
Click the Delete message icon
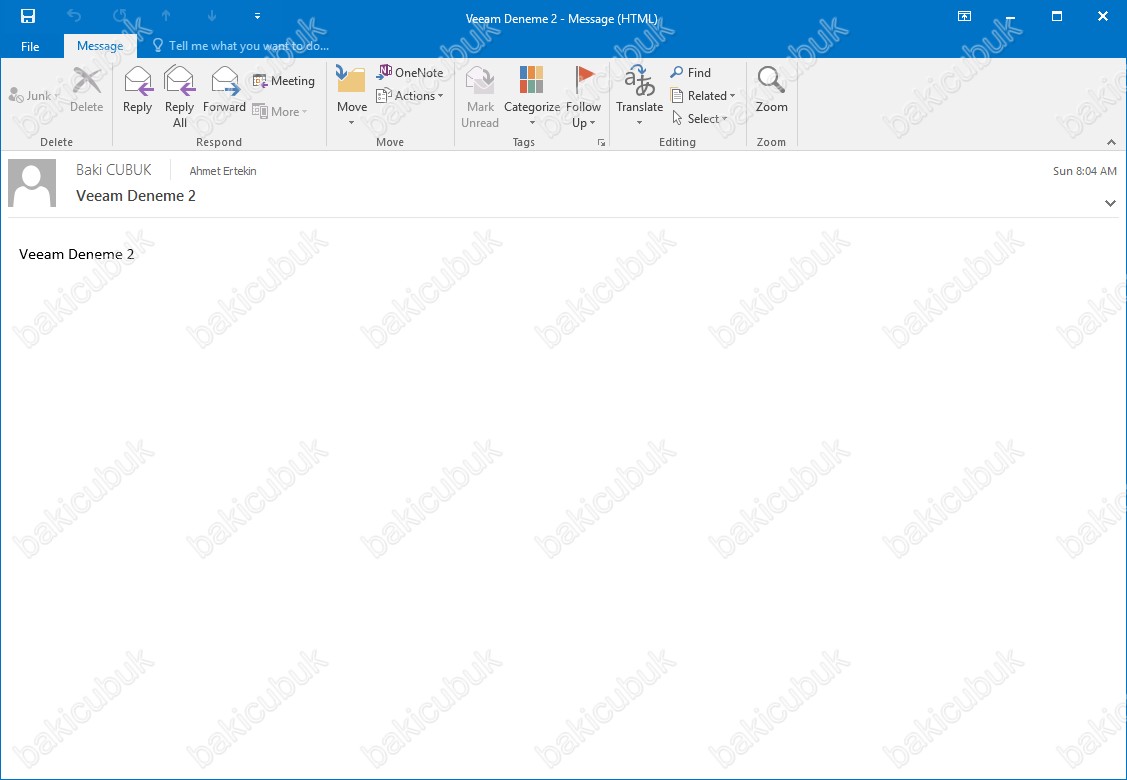[86, 89]
